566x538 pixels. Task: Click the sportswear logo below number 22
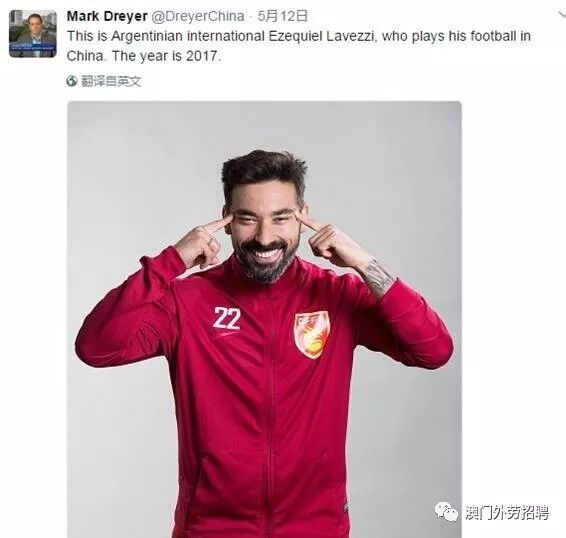point(226,334)
